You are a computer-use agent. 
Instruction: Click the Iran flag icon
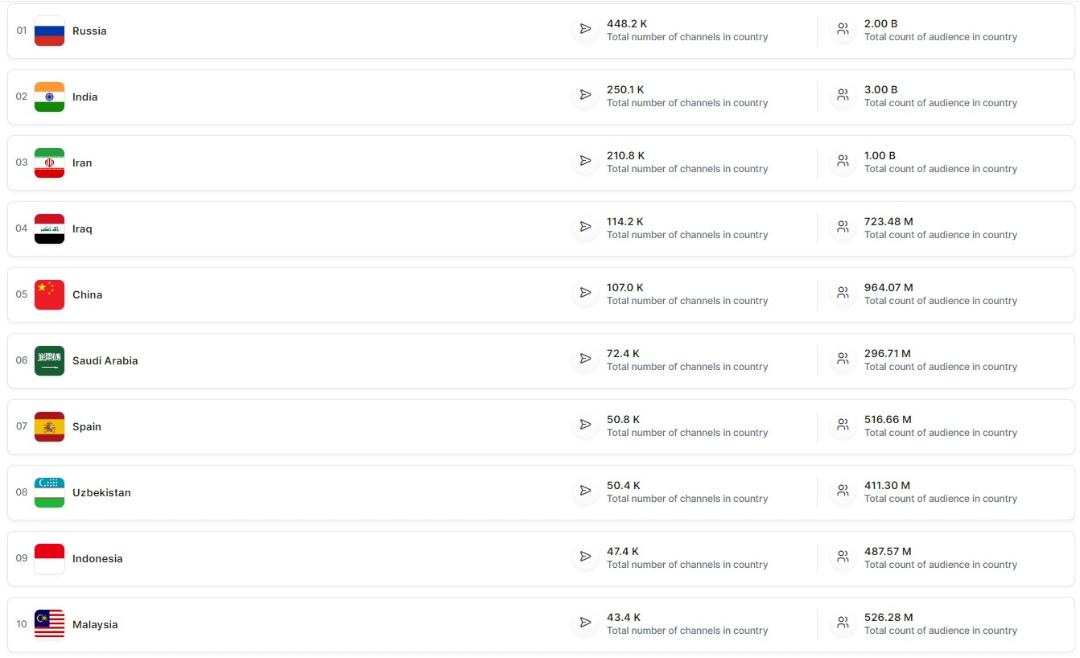pyautogui.click(x=49, y=163)
